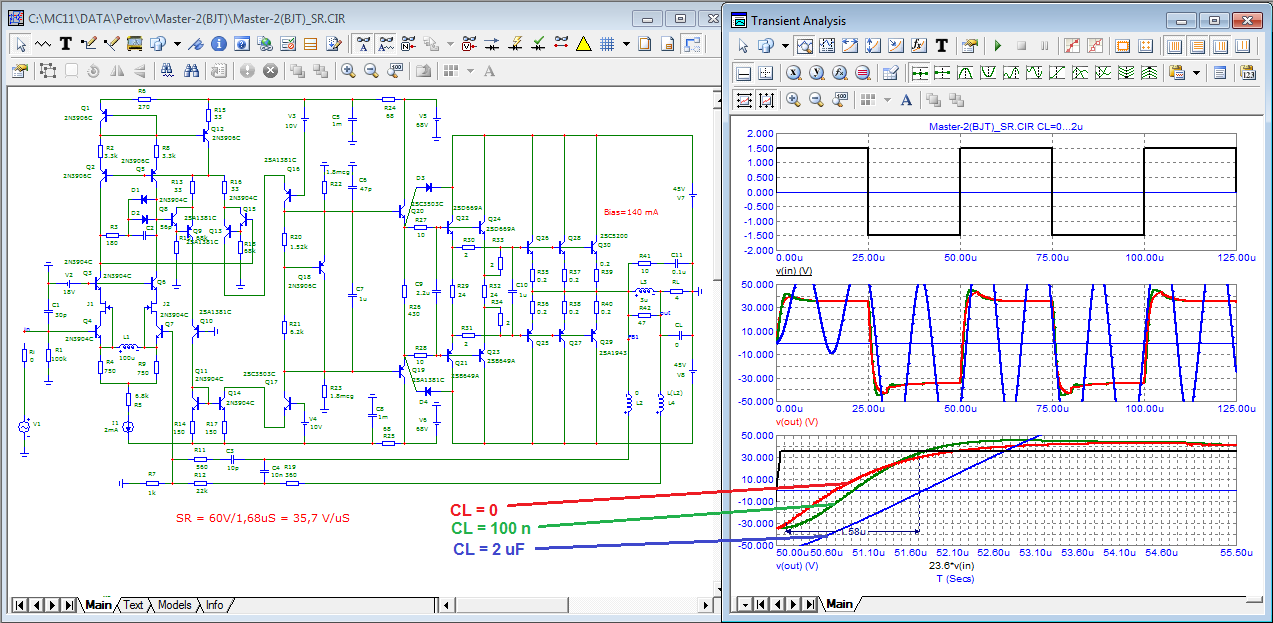
Task: Toggle the grid display icon in schematic toolbar
Action: point(606,43)
